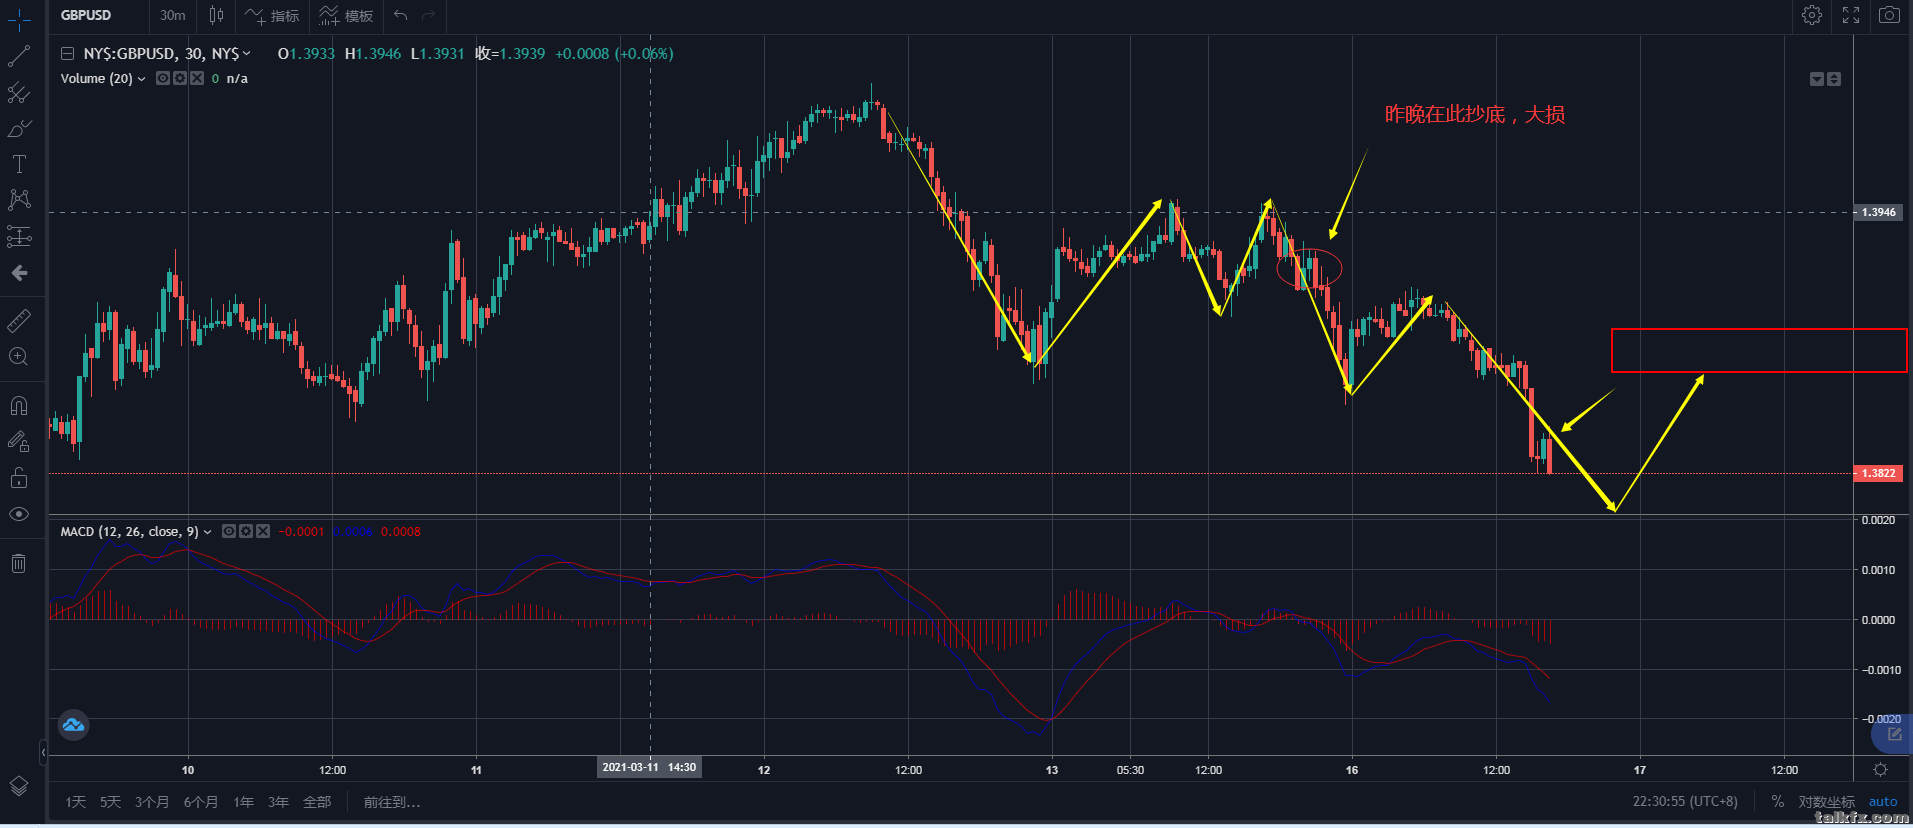Expand the MACD (12, 26, close, 9) dropdown

(208, 532)
